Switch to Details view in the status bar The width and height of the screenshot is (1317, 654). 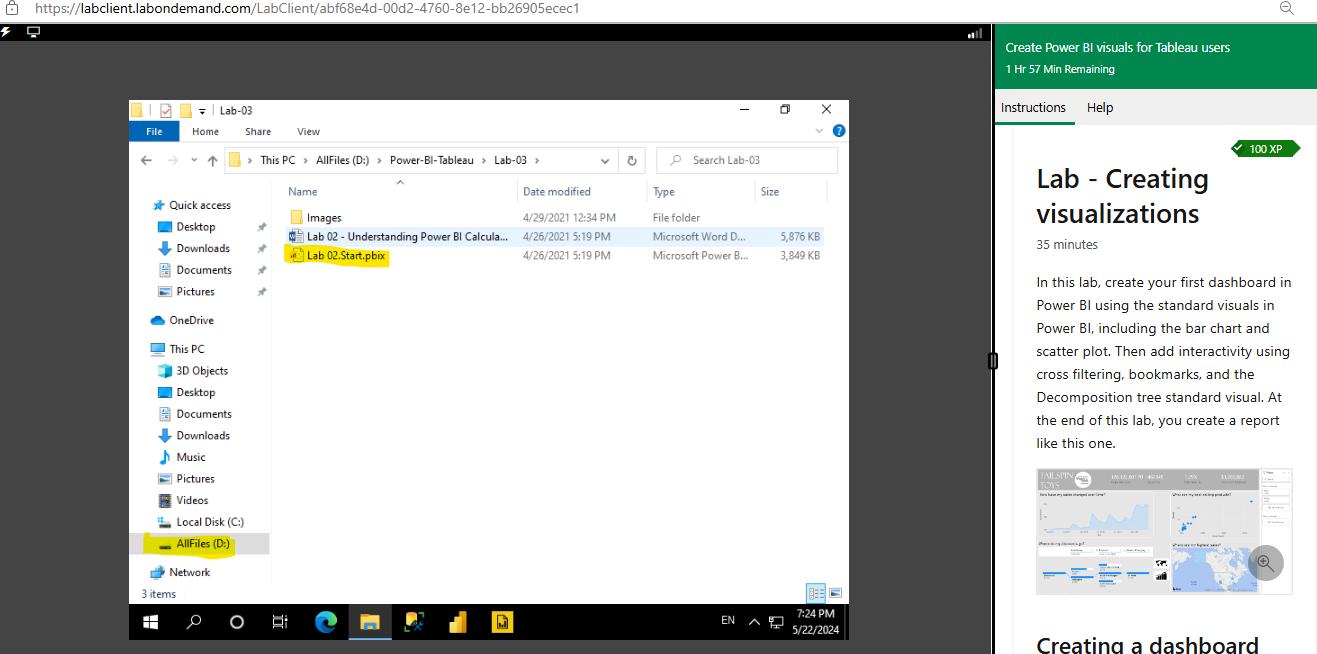[816, 592]
